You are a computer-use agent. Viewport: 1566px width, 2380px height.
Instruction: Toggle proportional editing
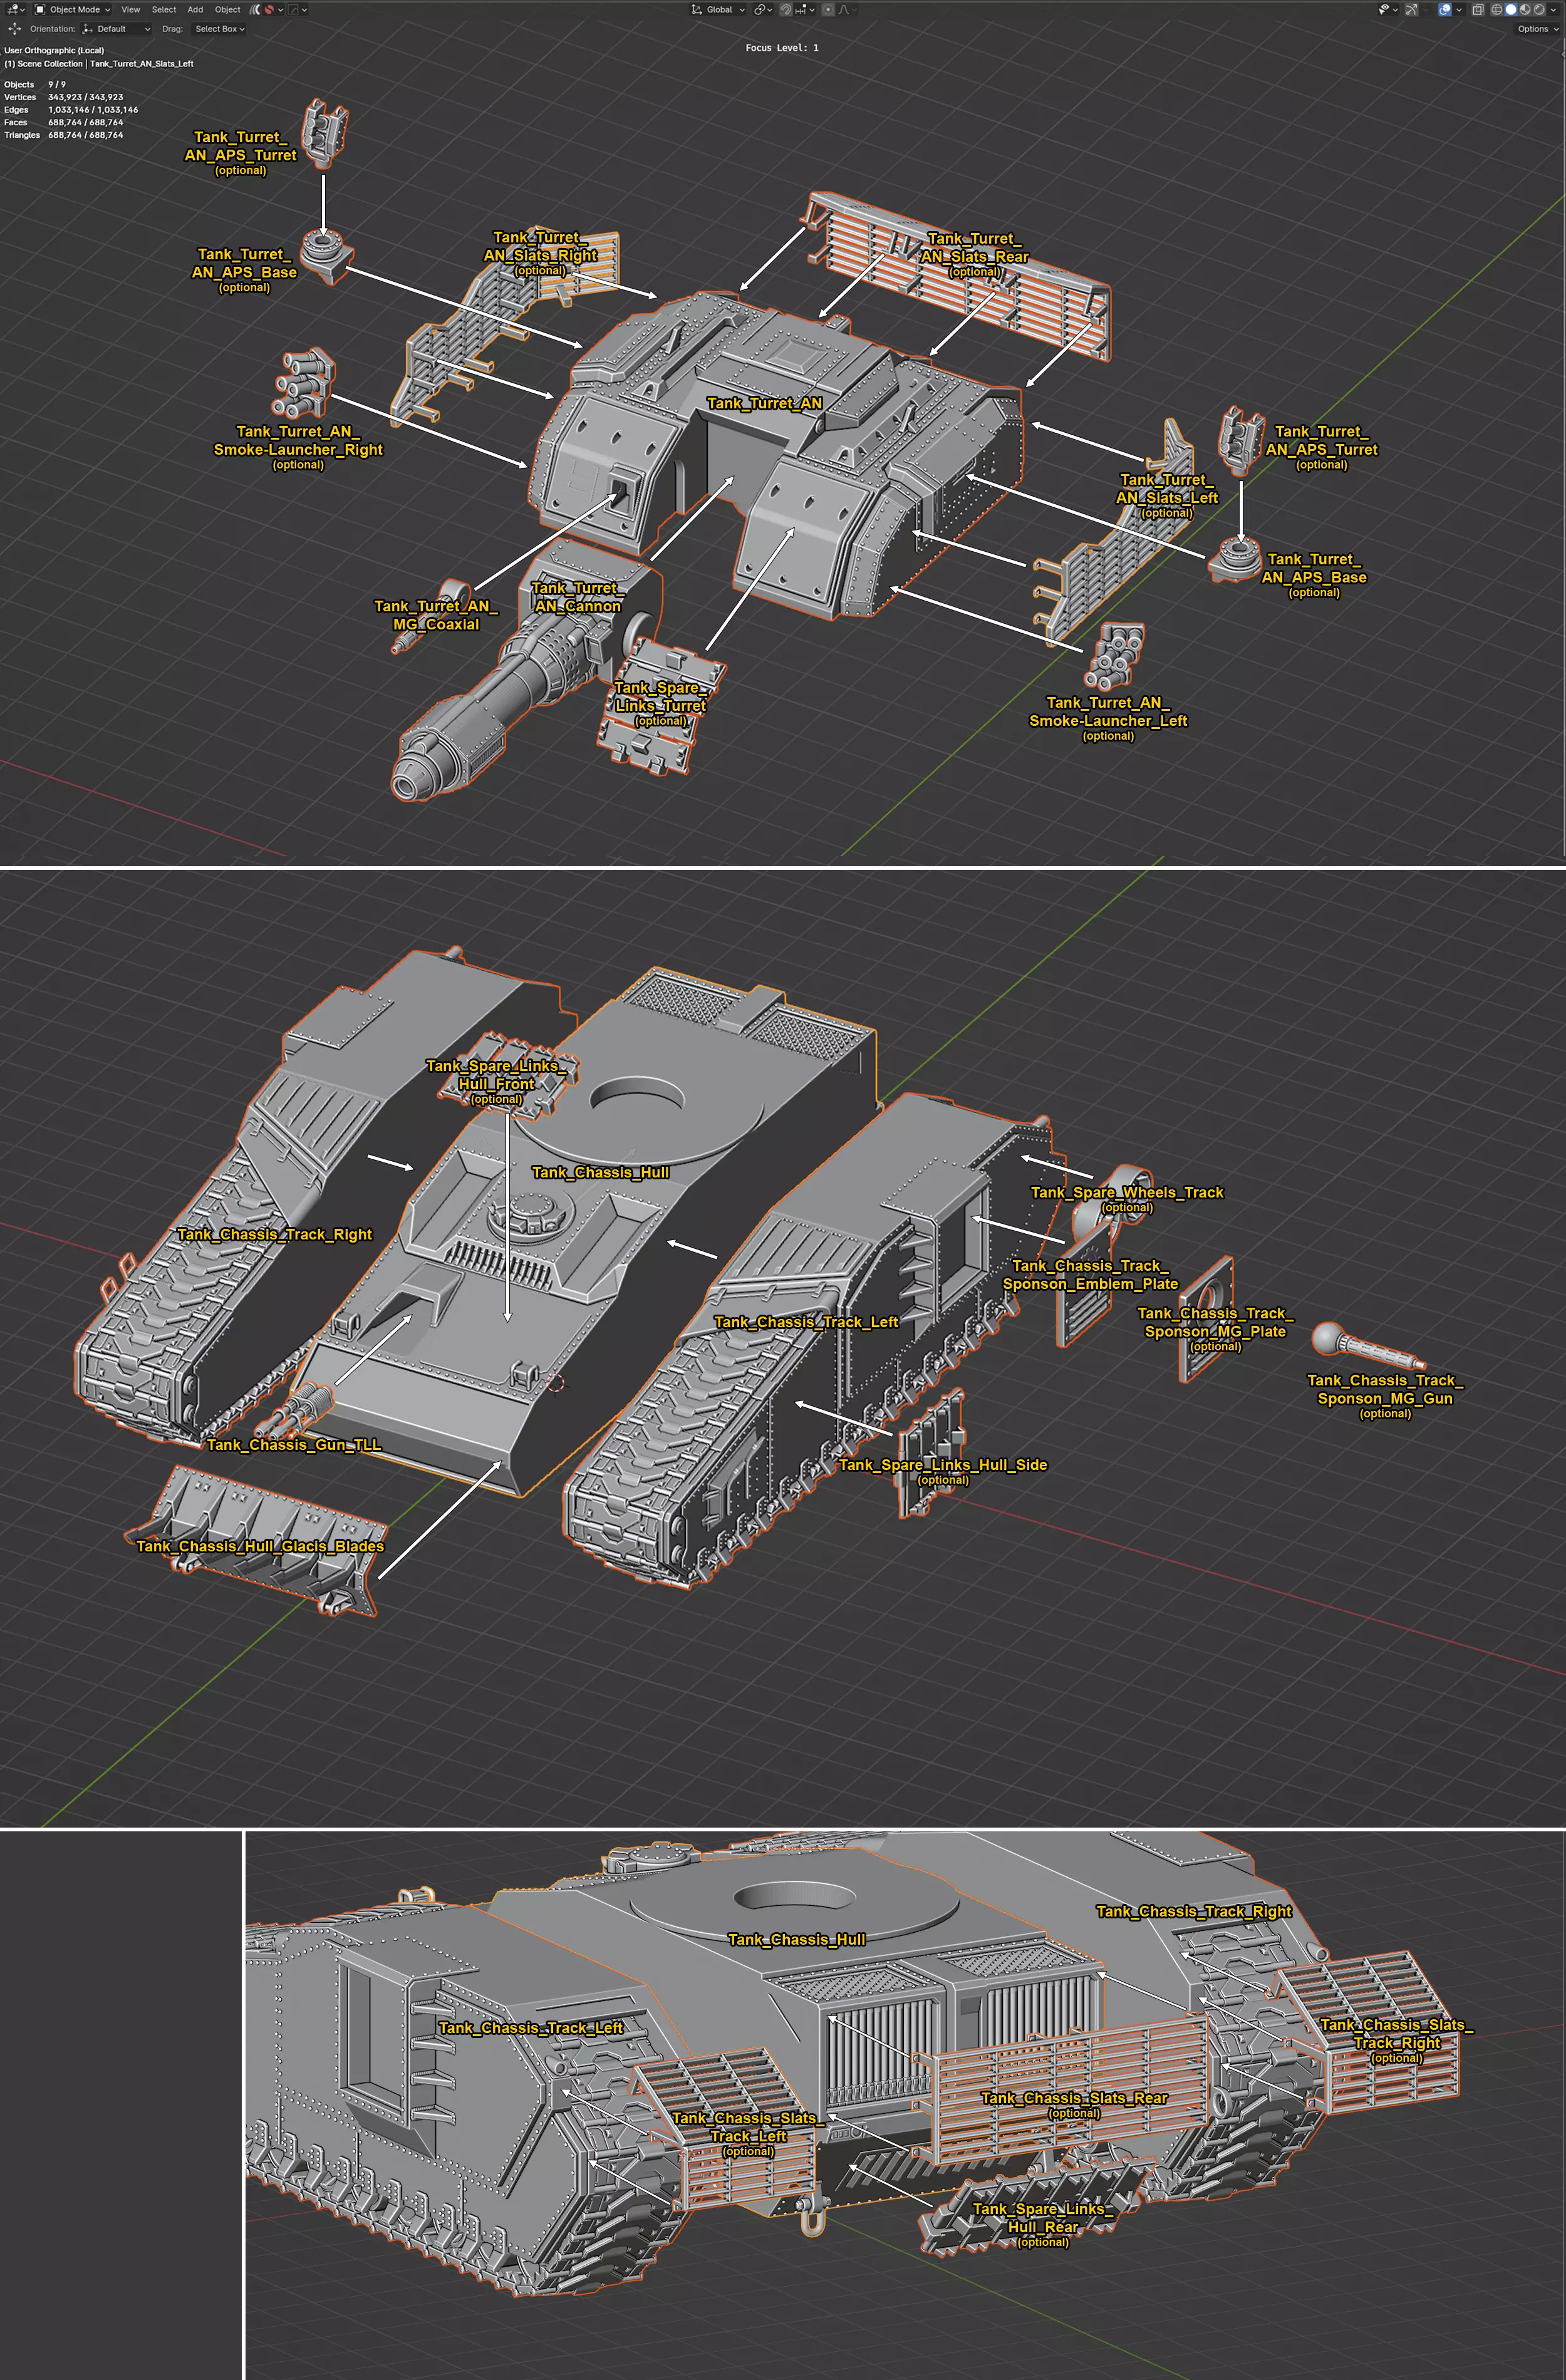(829, 9)
